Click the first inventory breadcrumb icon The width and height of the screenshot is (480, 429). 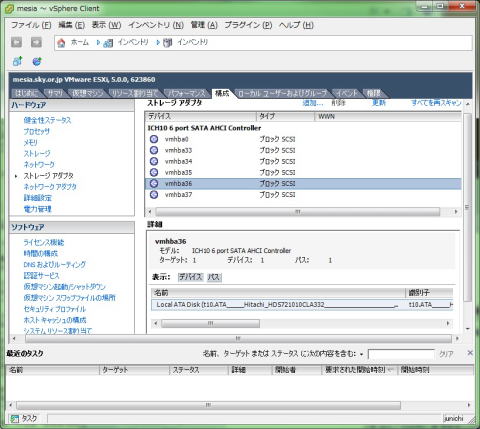pyautogui.click(x=108, y=43)
